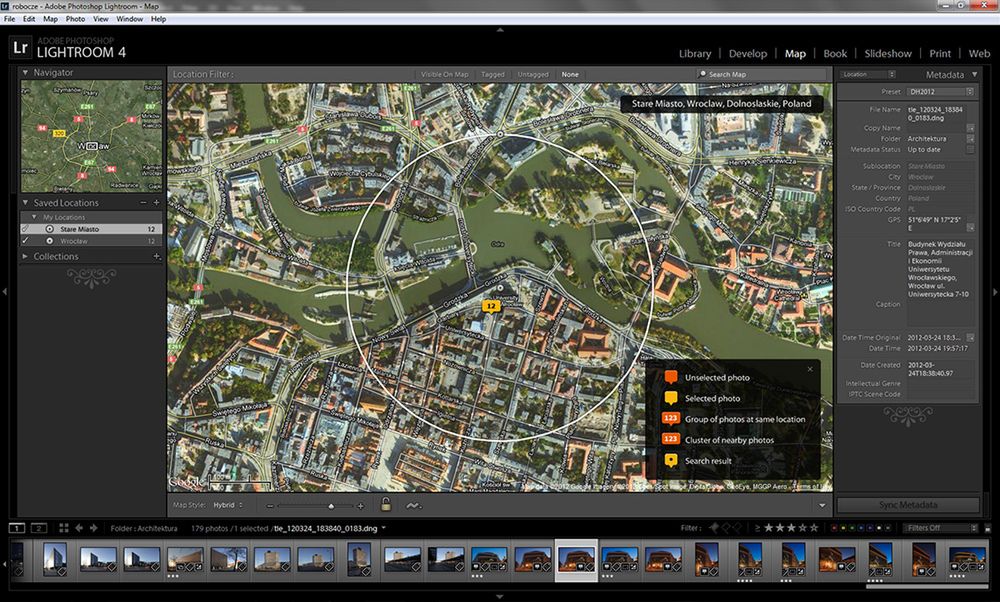Open the File menu
1000x602 pixels.
tap(10, 19)
